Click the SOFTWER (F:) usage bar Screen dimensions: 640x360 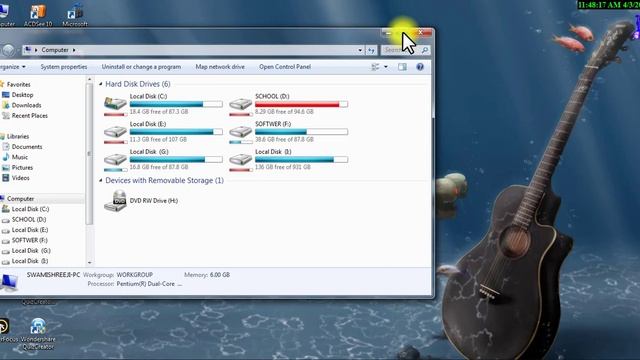coord(301,132)
